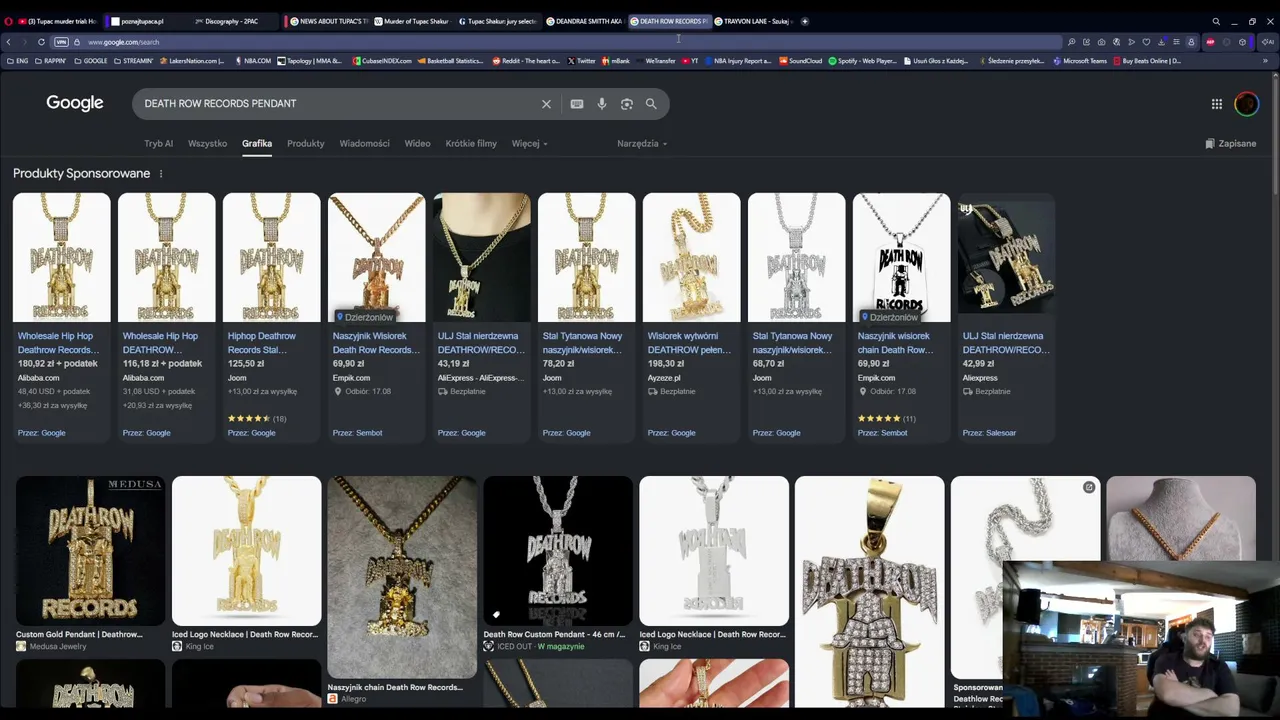Open the Reddit bookmark
Viewport: 1280px width, 720px height.
coord(526,61)
